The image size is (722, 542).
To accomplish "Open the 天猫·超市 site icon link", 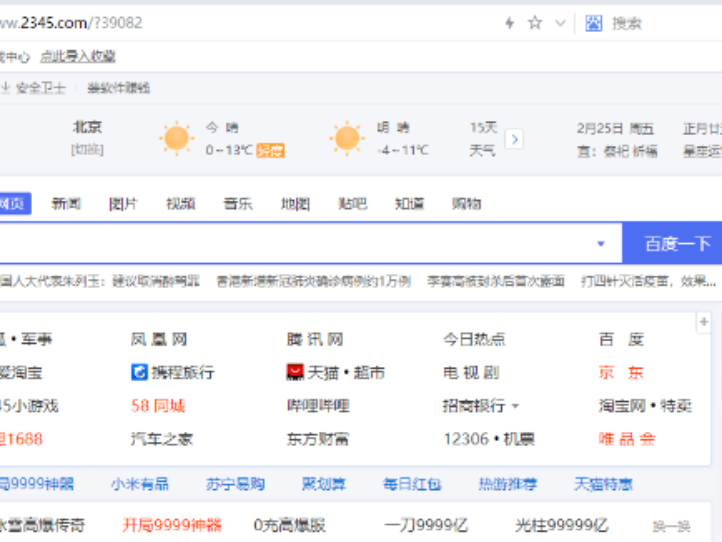I will point(295,373).
